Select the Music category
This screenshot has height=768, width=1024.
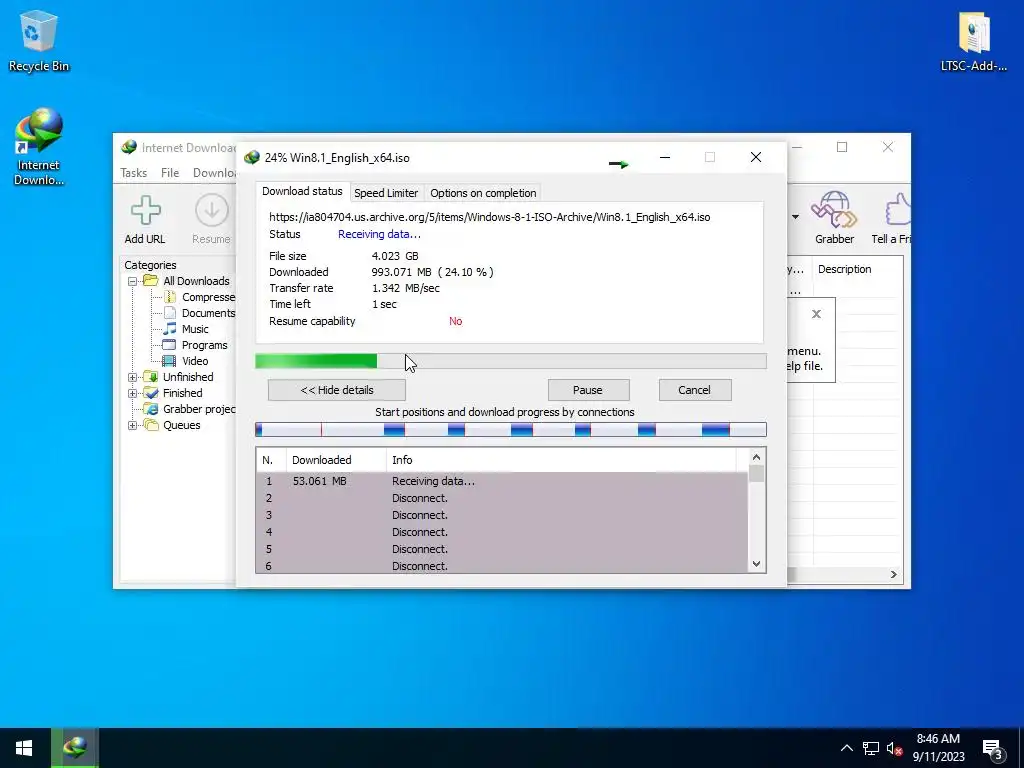click(x=195, y=329)
